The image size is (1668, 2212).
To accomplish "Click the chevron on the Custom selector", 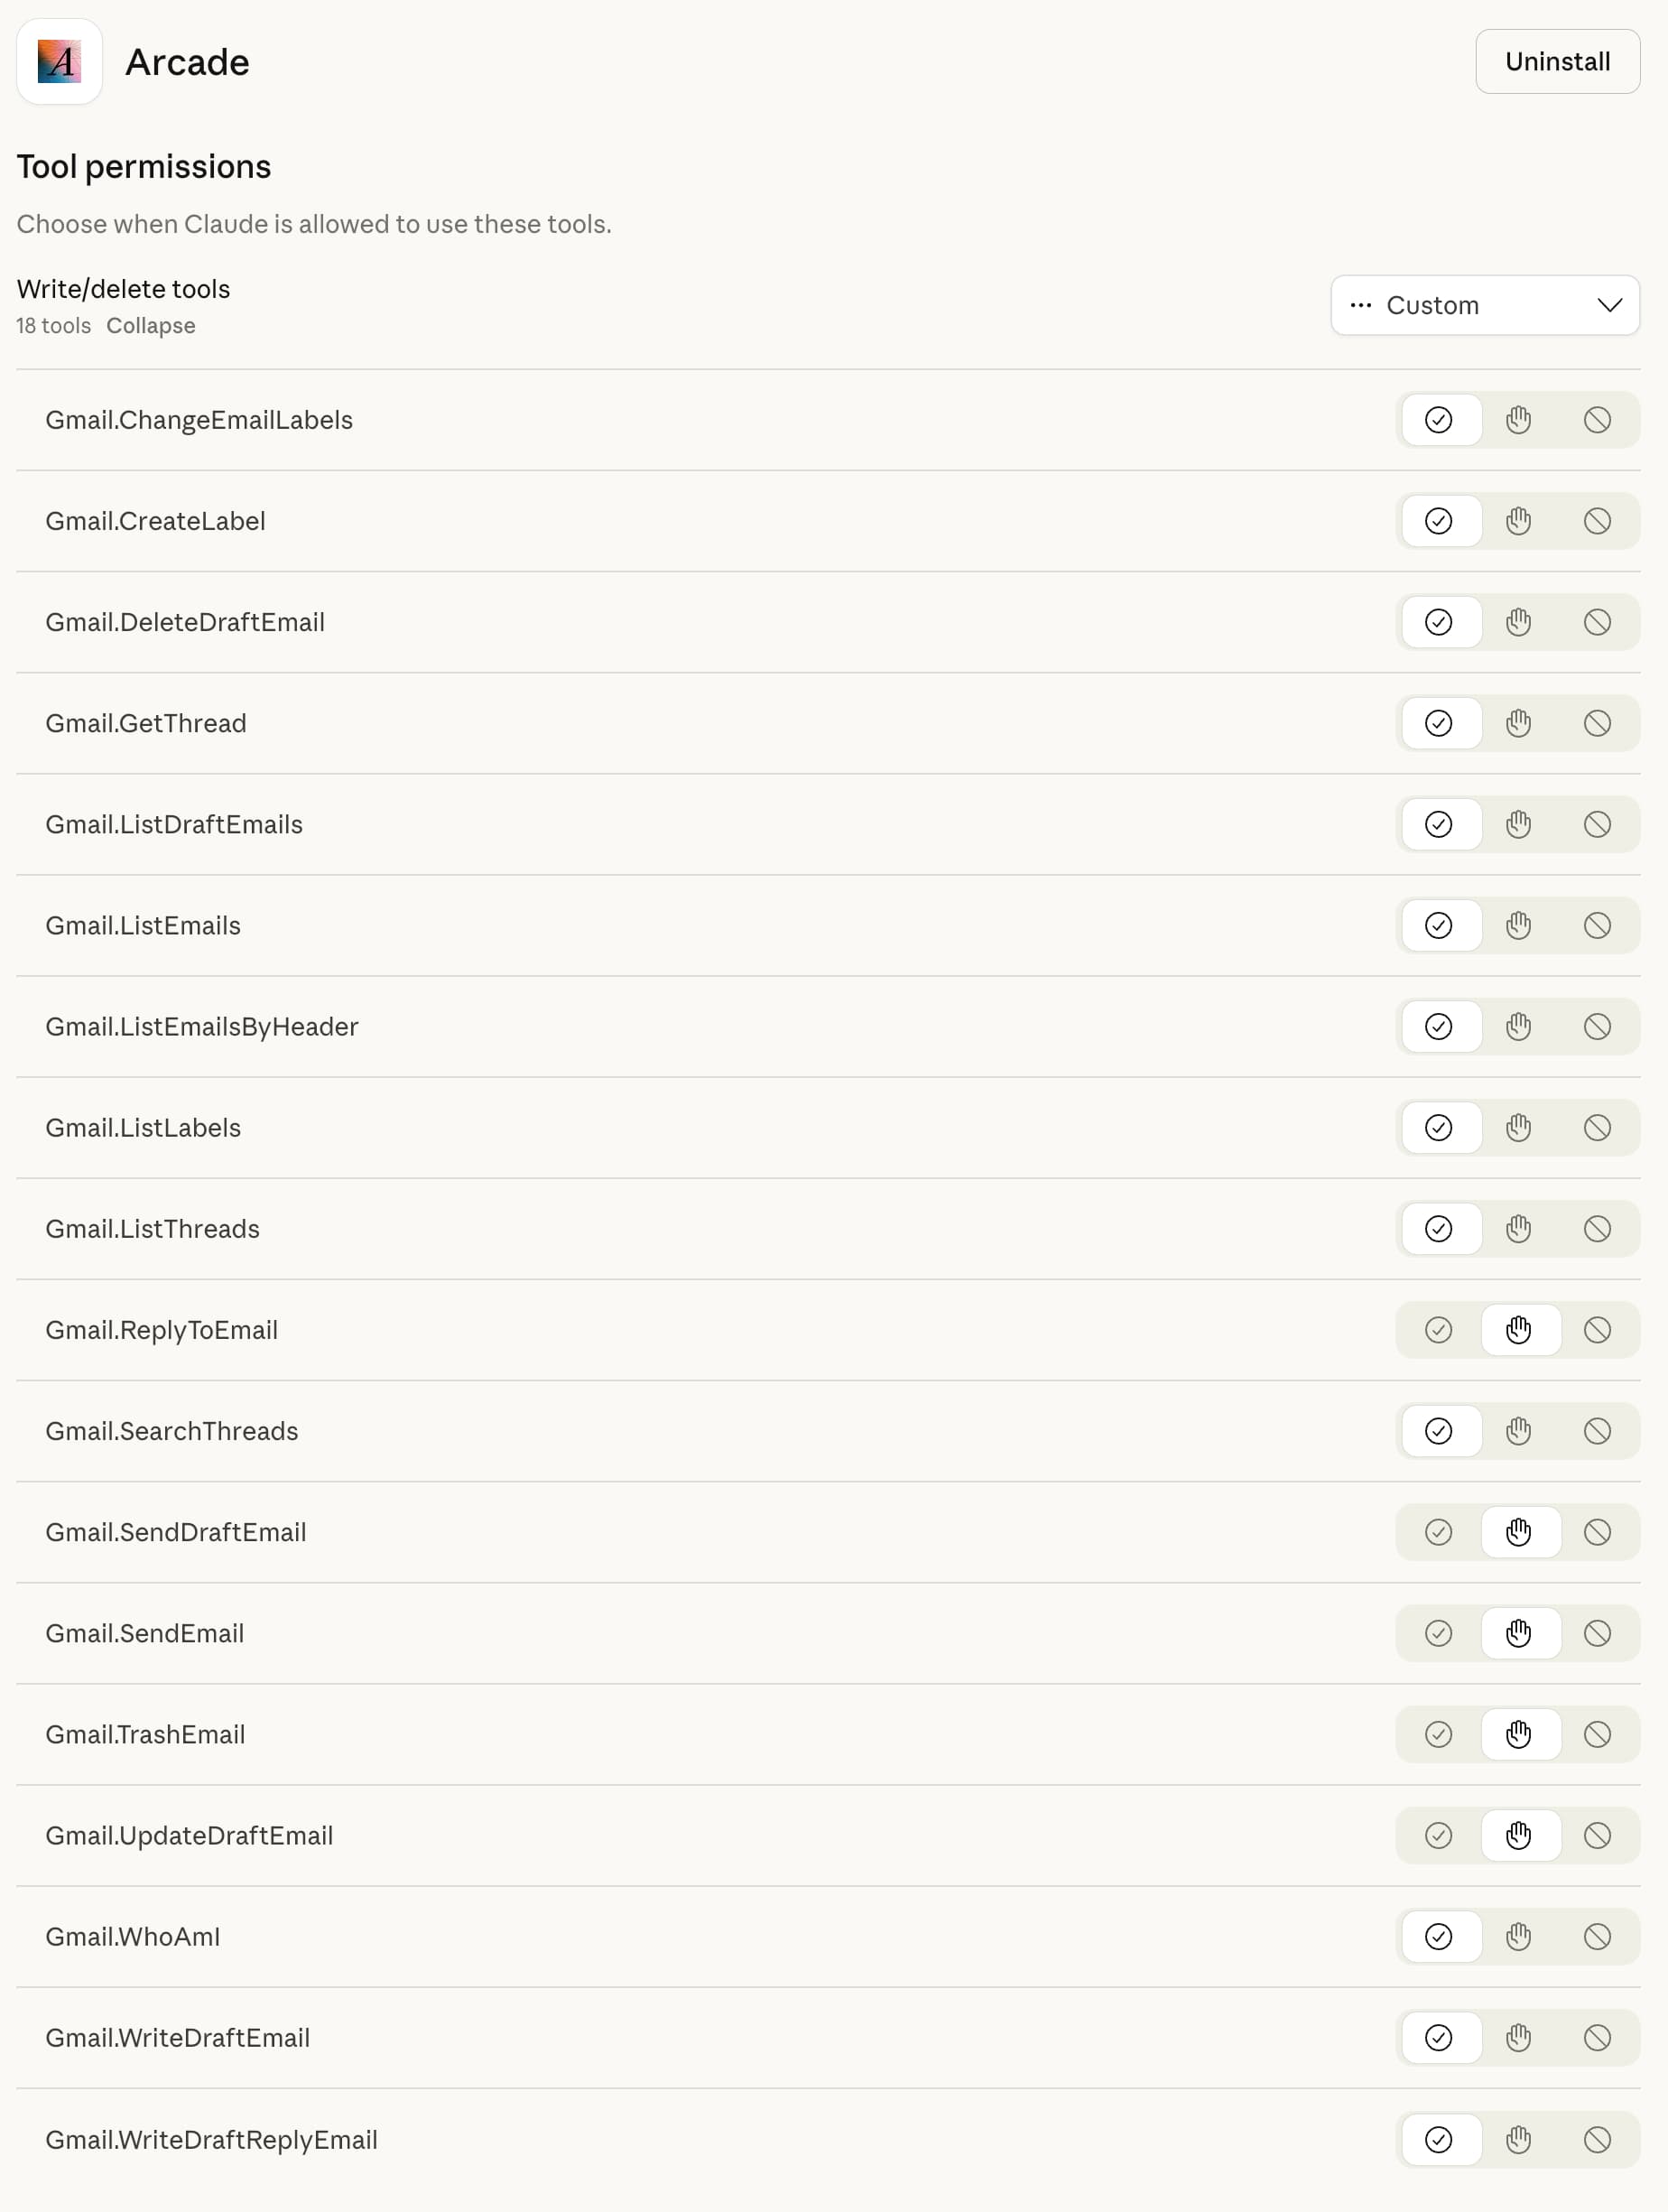I will point(1609,305).
